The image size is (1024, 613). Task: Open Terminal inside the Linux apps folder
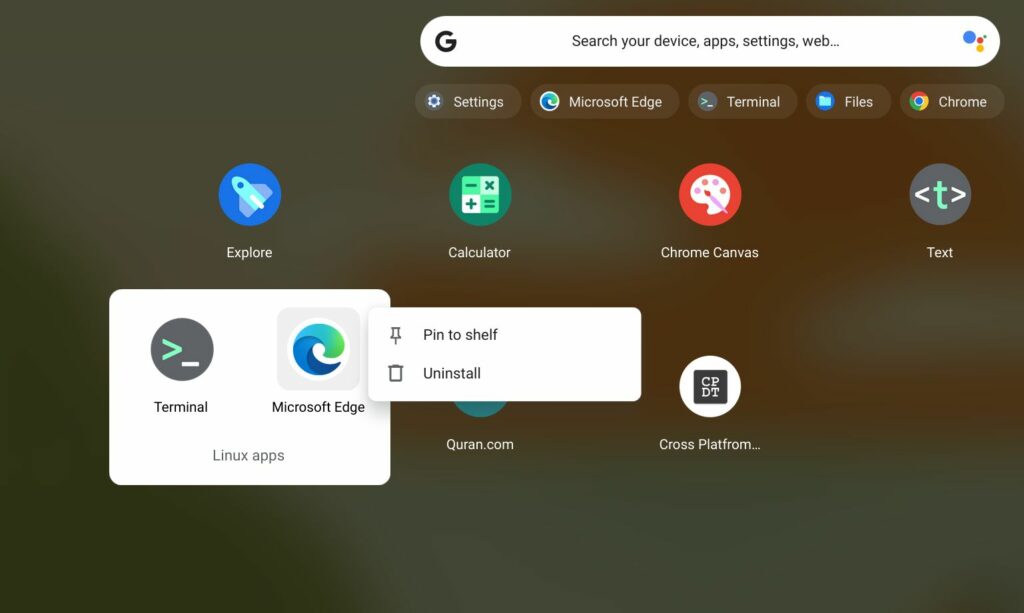click(181, 350)
